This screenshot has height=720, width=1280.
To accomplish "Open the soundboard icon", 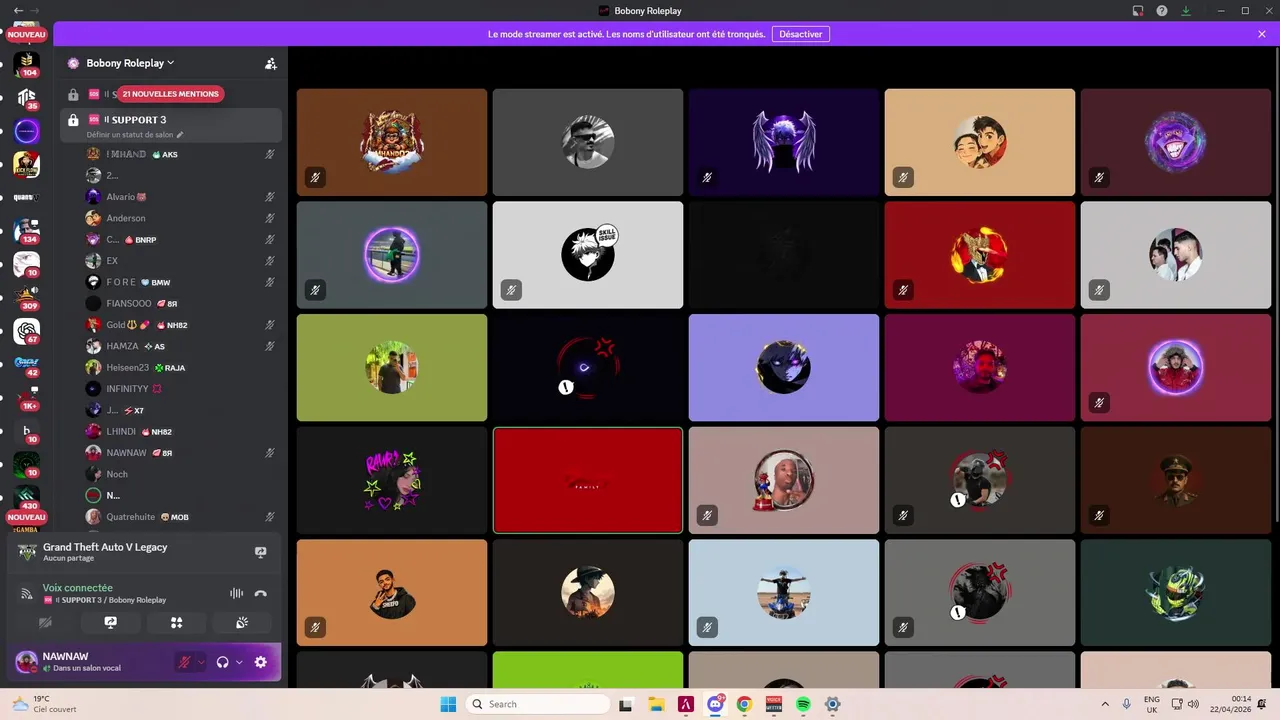I will click(x=242, y=622).
